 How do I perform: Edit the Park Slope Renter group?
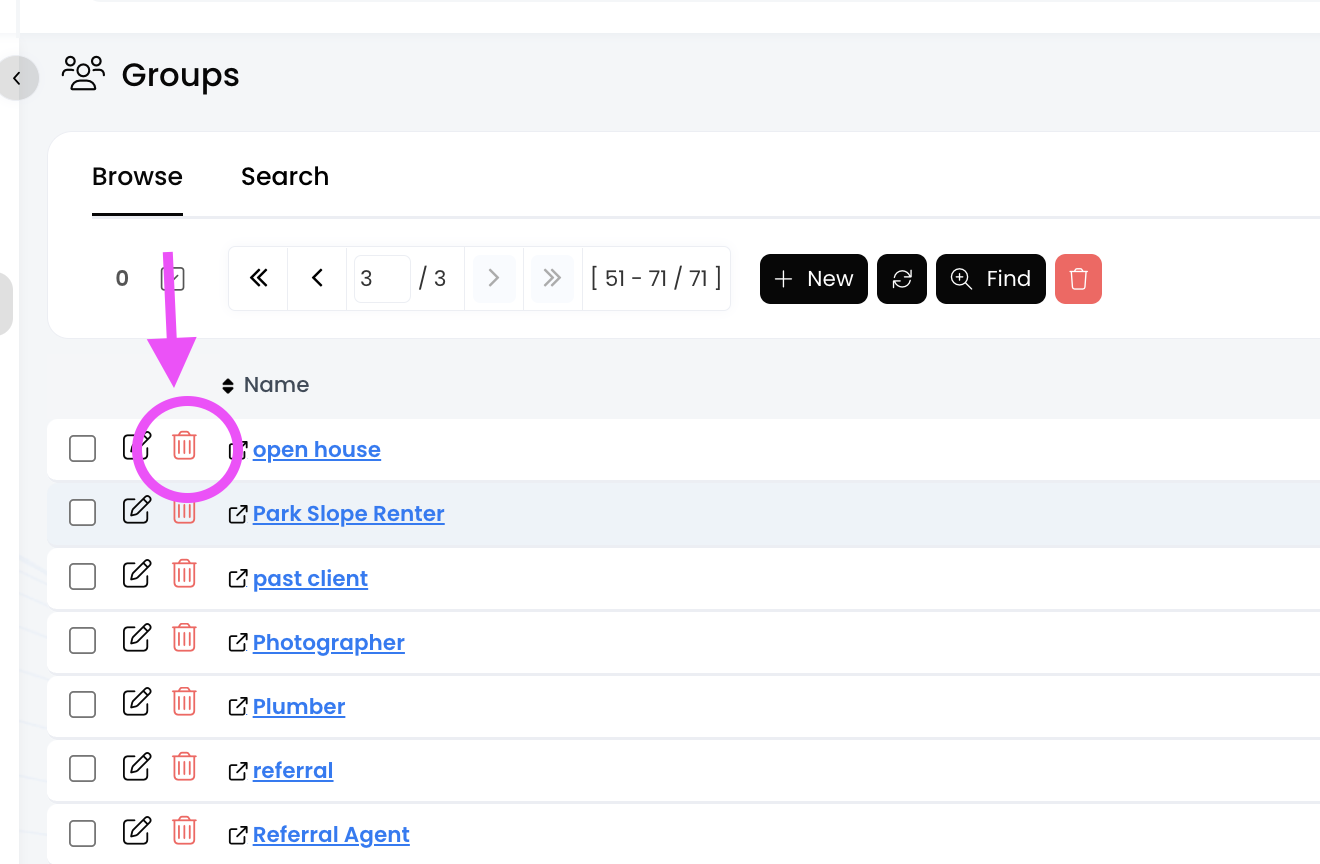tap(136, 510)
